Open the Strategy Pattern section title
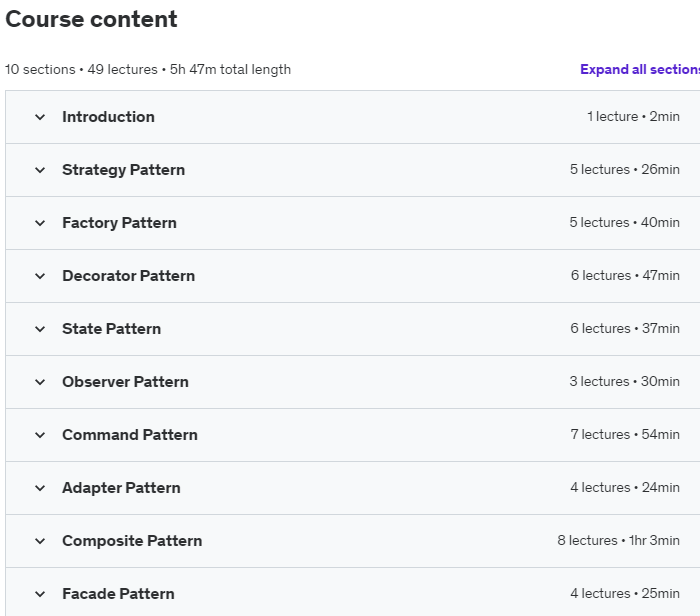700x616 pixels. tap(124, 170)
